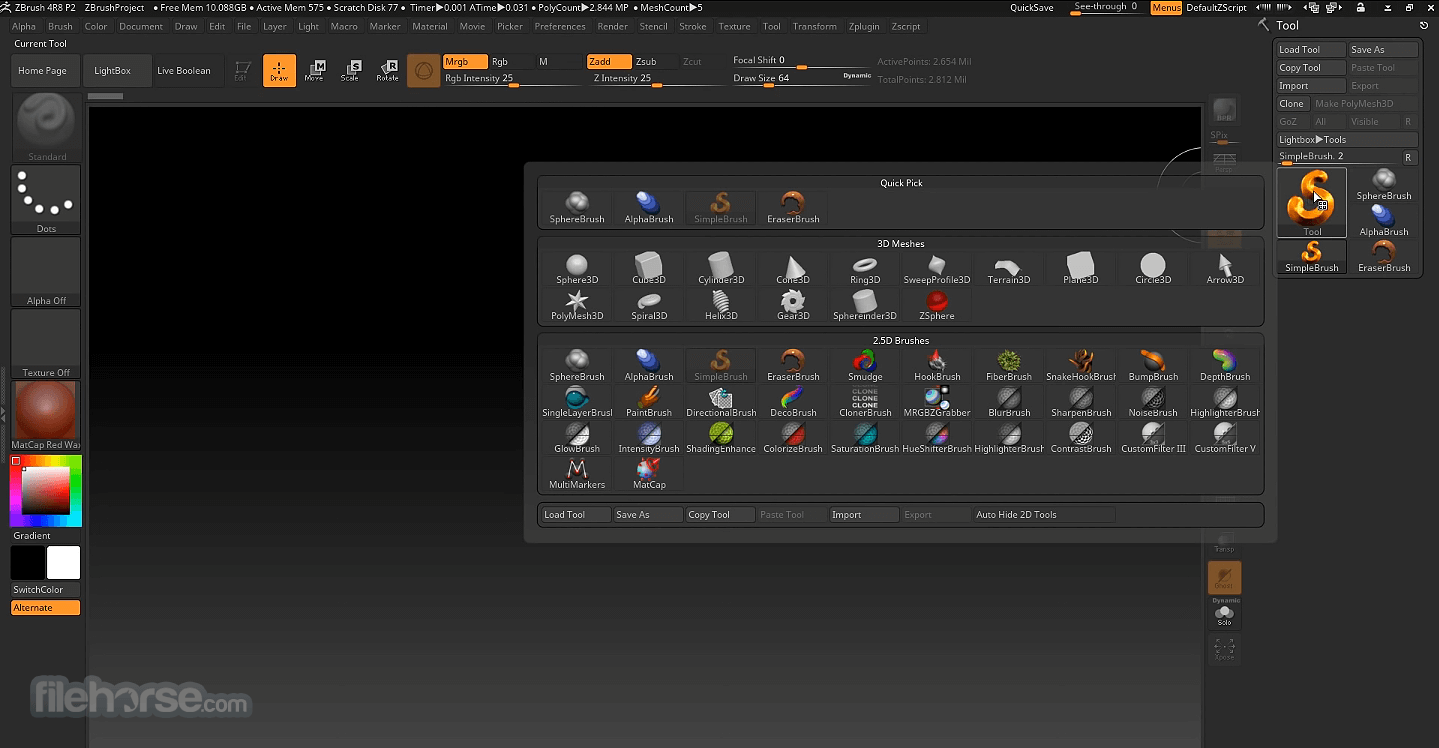Select the HookBrush tool

pos(937,366)
